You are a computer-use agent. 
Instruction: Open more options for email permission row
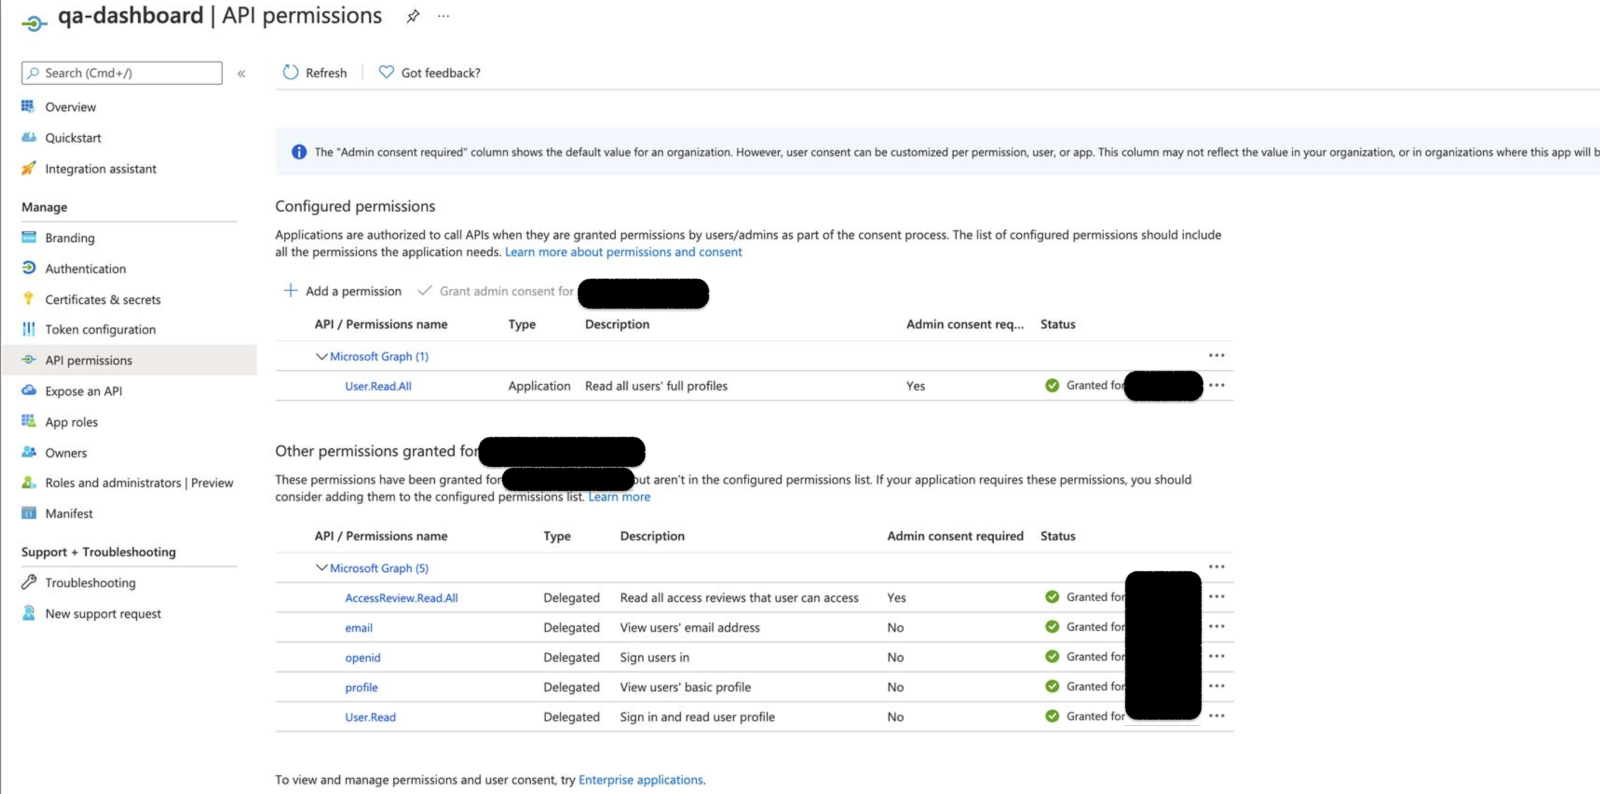coord(1216,627)
